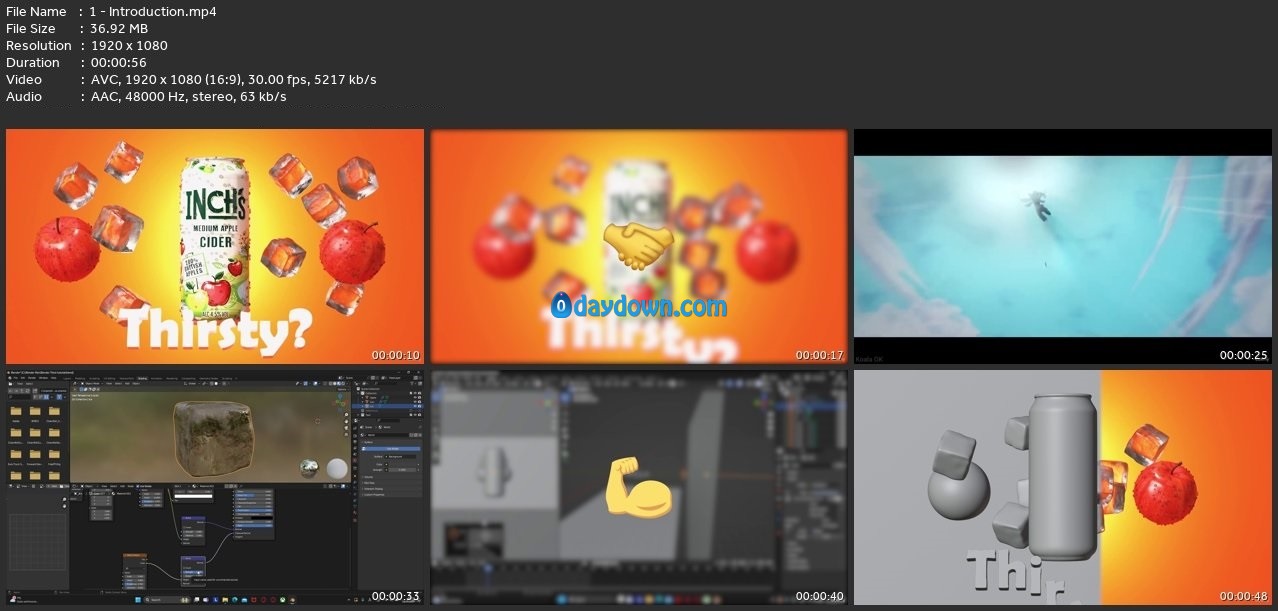Click the timestamp '00:00:25'
The image size is (1278, 611).
[1244, 355]
